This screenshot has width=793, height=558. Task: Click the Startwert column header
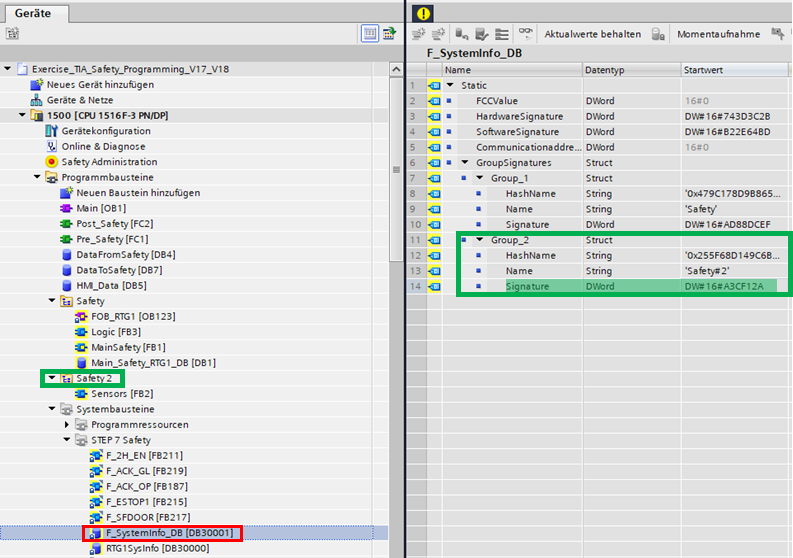[735, 70]
